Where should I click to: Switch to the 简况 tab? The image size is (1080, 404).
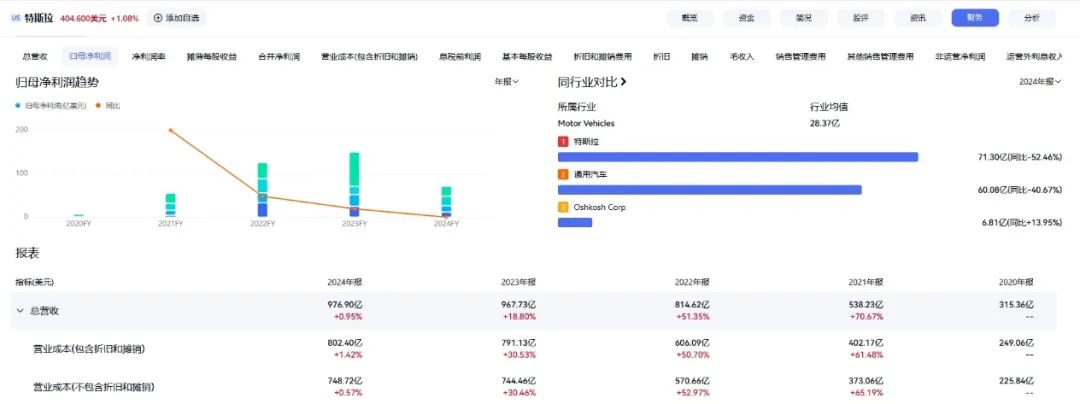pos(803,19)
